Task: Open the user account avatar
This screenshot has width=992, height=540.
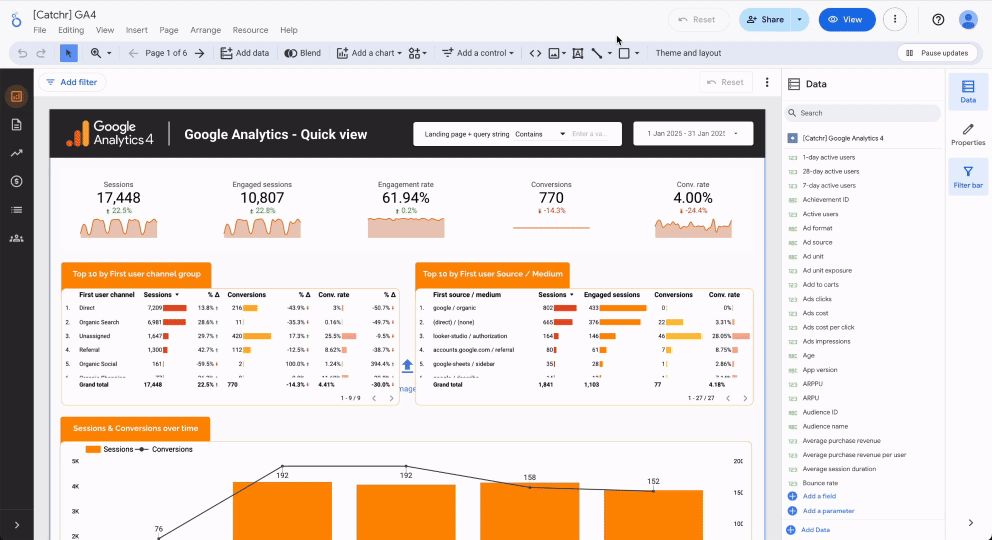Action: pyautogui.click(x=968, y=20)
